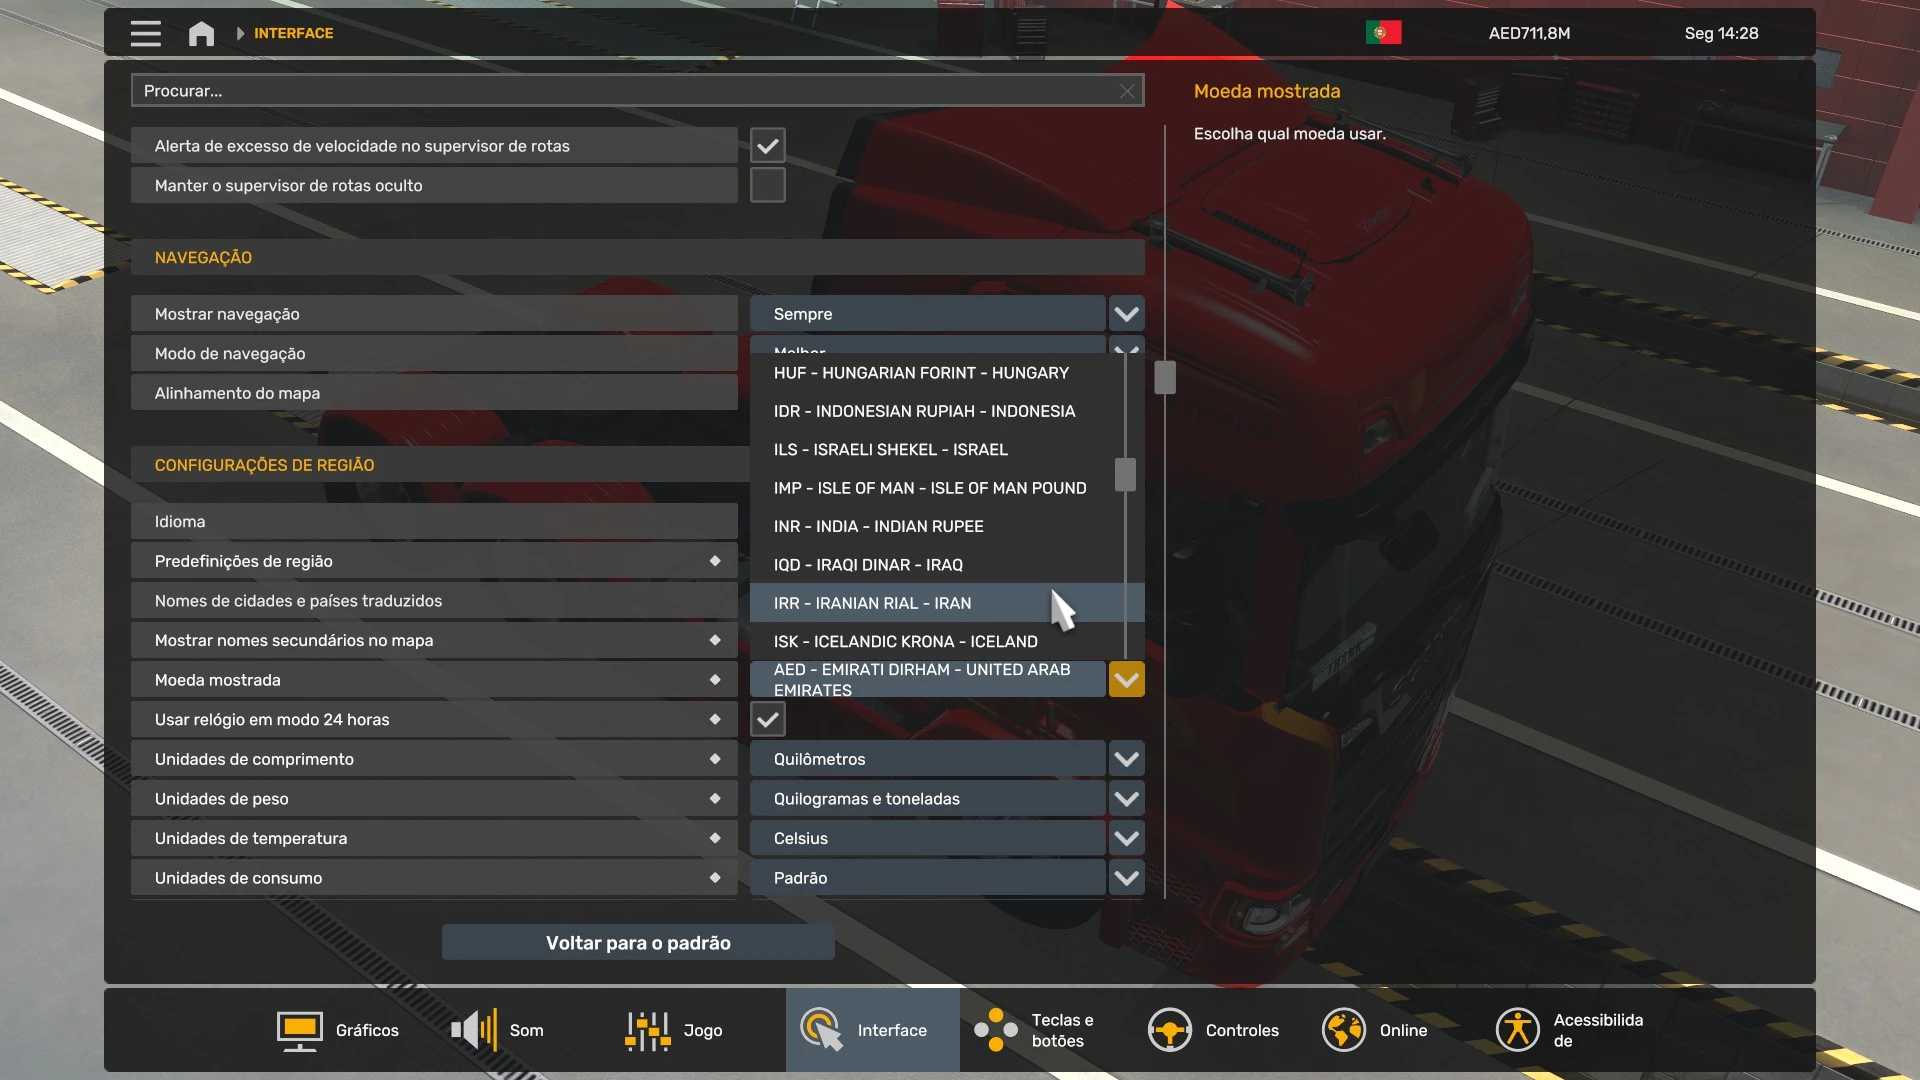Image resolution: width=1920 pixels, height=1080 pixels.
Task: Toggle 24-hour clock mode checkbox
Action: (767, 720)
